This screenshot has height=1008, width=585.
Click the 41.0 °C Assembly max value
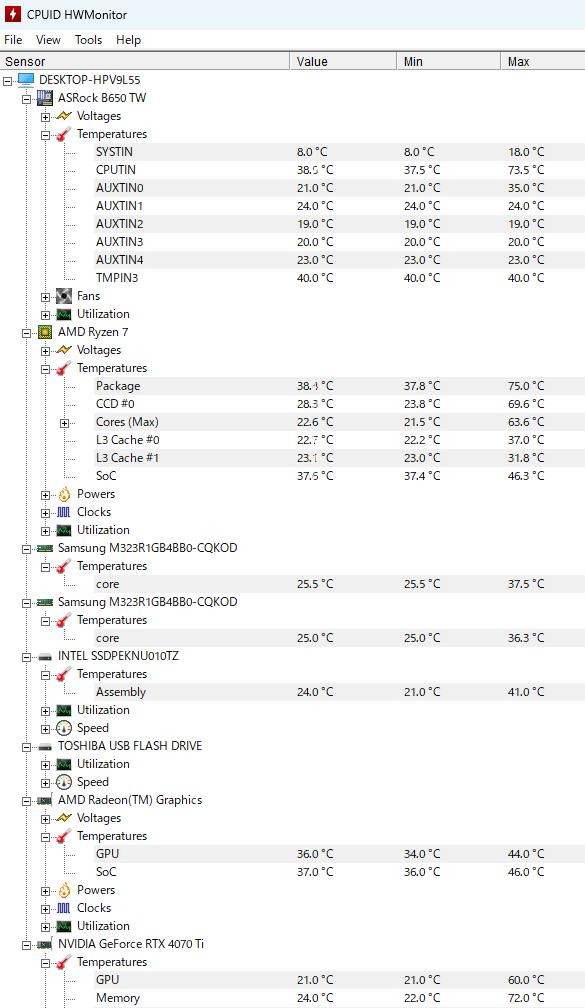pos(526,692)
